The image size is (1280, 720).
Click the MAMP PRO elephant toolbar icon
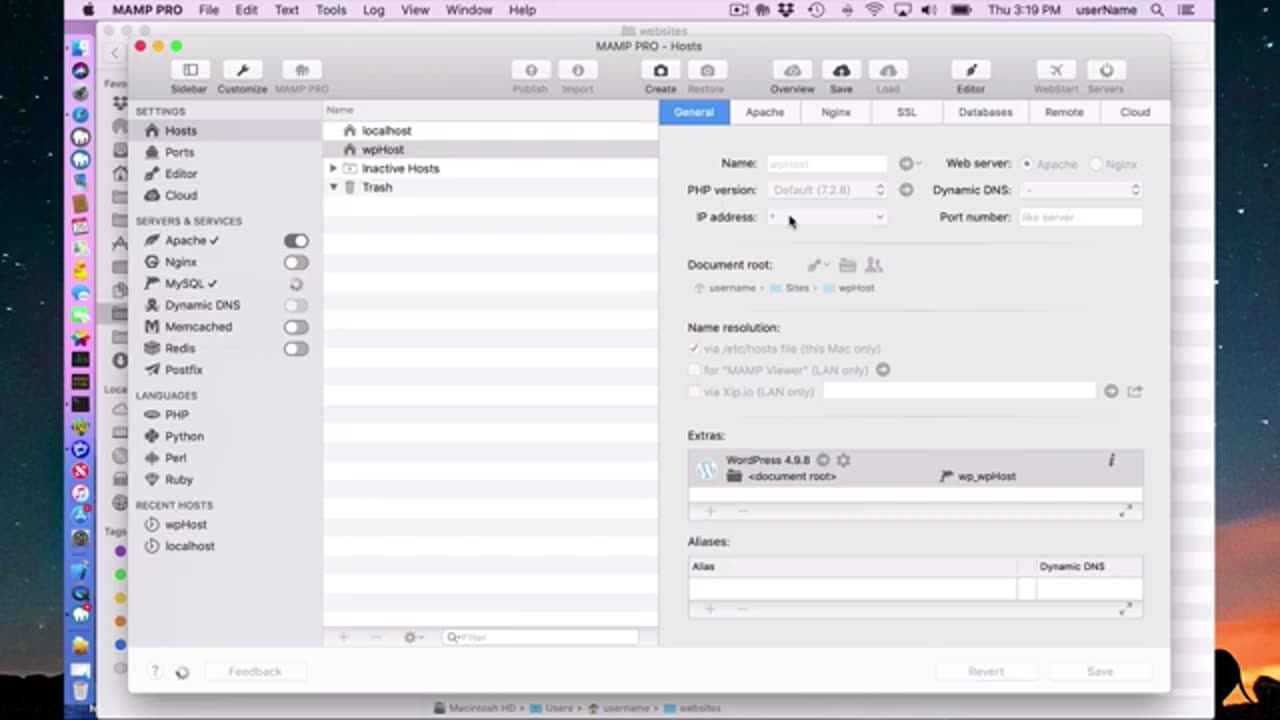point(301,70)
